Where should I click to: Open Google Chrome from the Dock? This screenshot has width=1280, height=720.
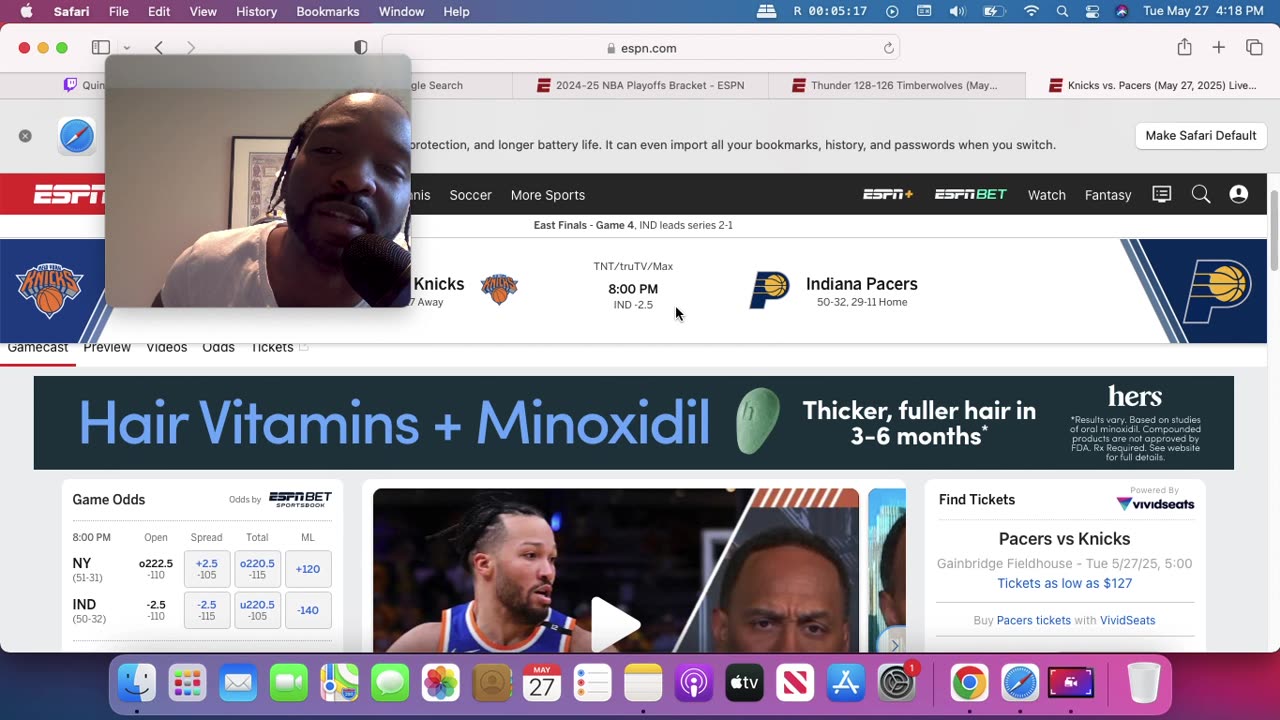click(968, 683)
